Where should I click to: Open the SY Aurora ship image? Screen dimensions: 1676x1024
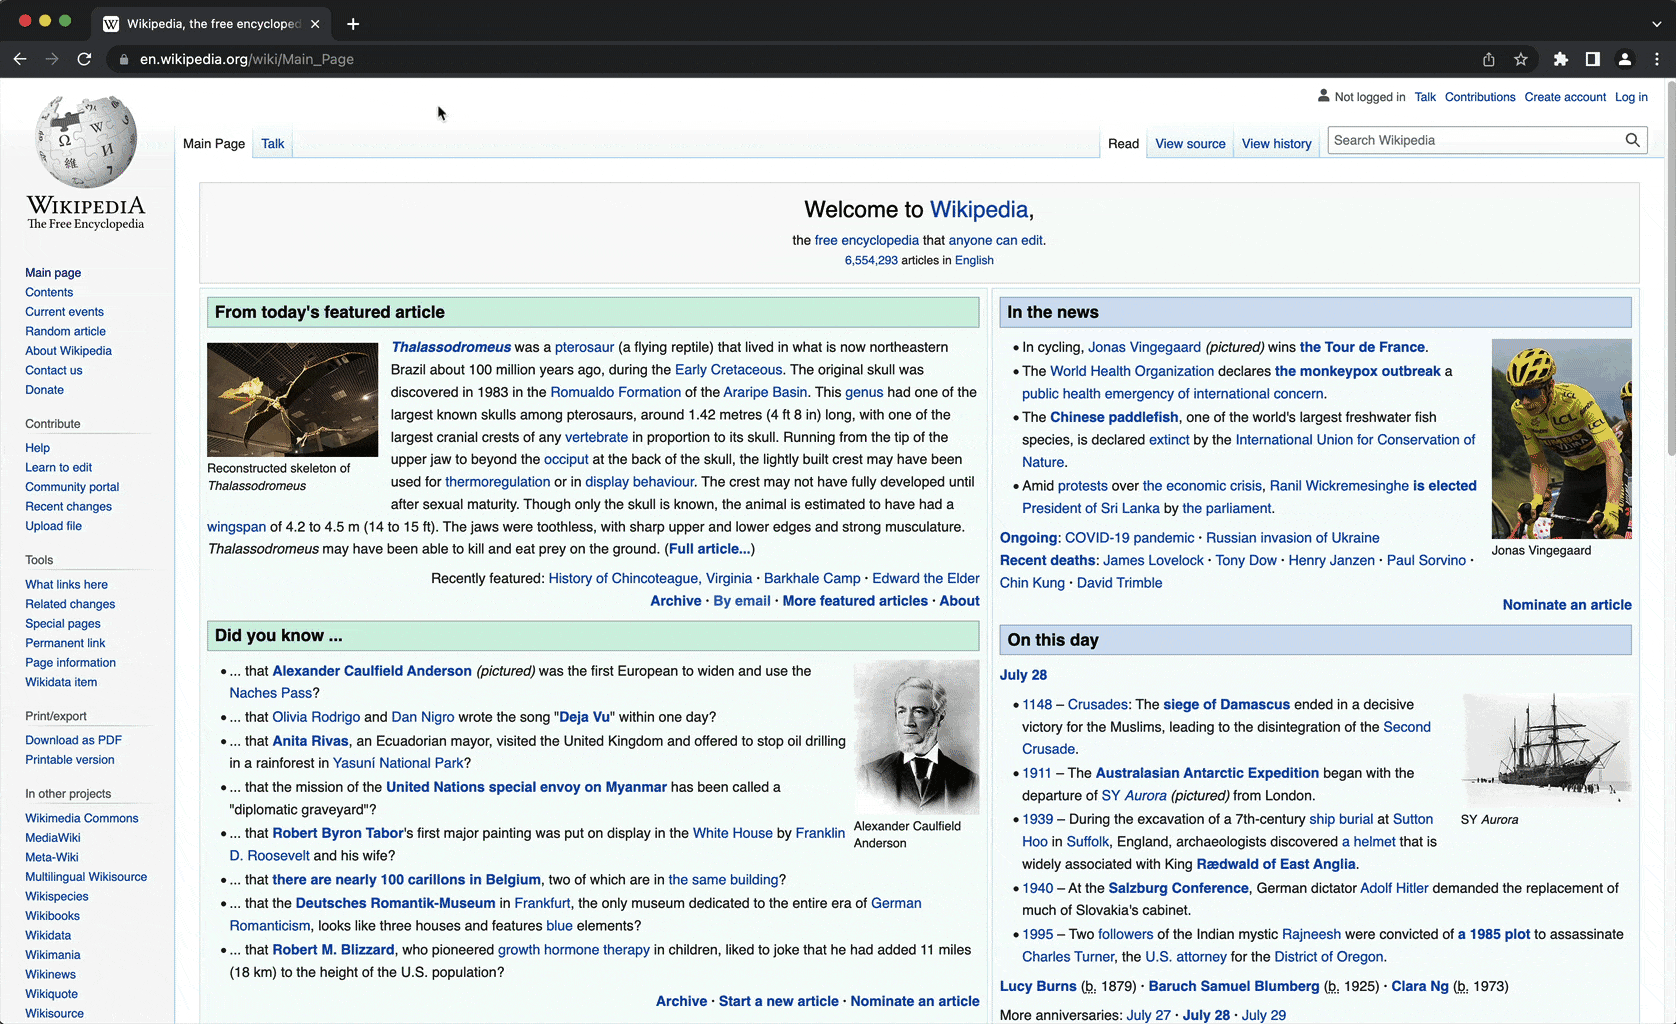coord(1546,748)
